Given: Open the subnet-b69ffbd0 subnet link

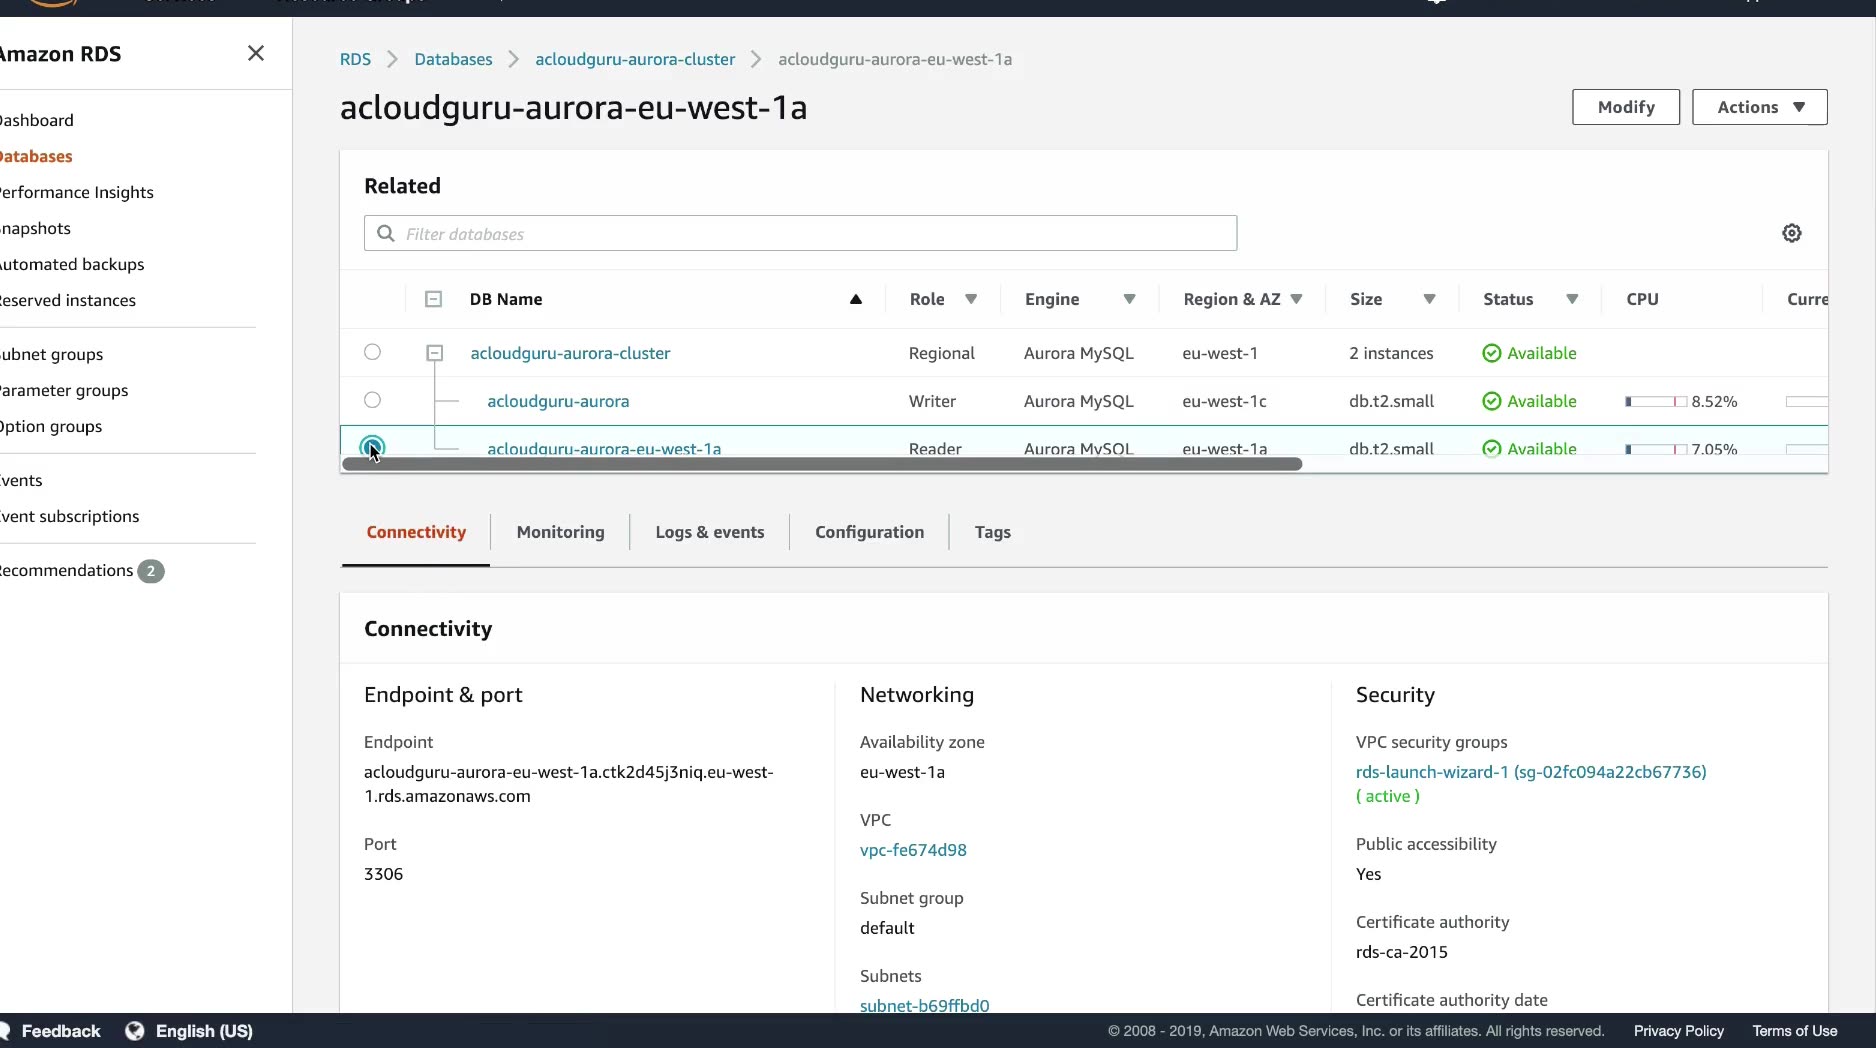Looking at the screenshot, I should click(x=925, y=1005).
